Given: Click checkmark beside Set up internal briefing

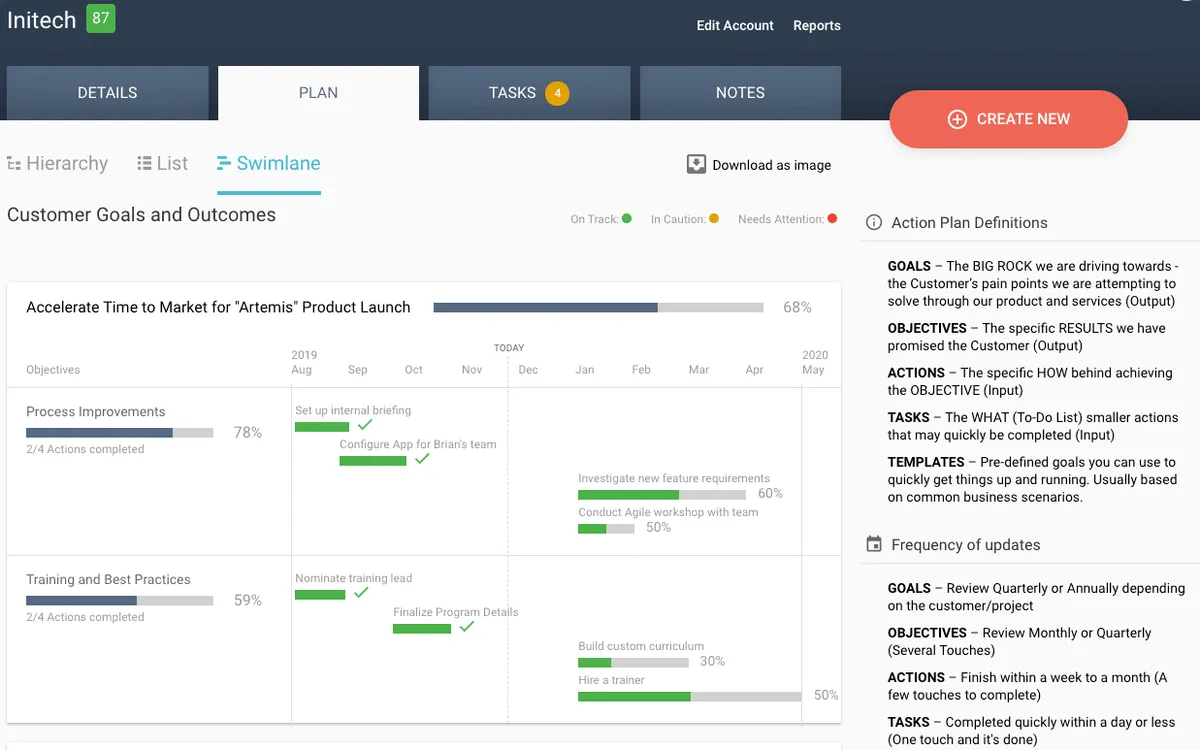Looking at the screenshot, I should click(x=365, y=425).
